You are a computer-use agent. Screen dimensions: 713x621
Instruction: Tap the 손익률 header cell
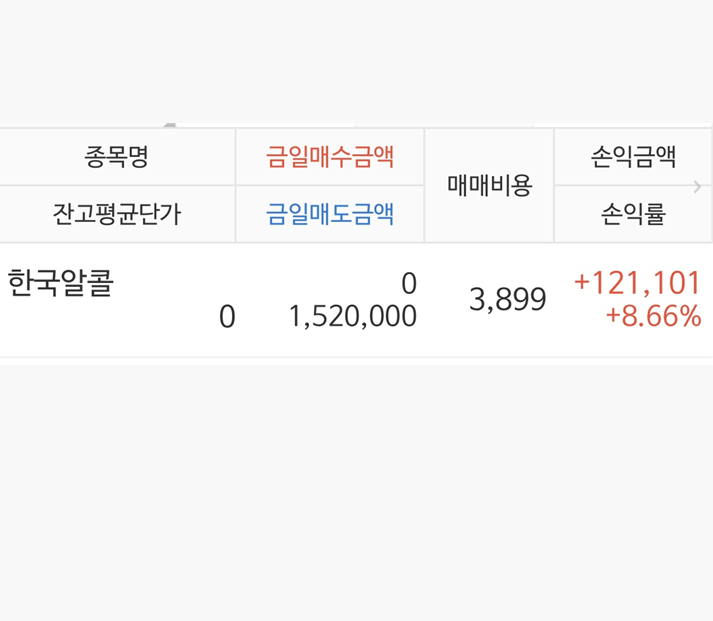point(633,214)
